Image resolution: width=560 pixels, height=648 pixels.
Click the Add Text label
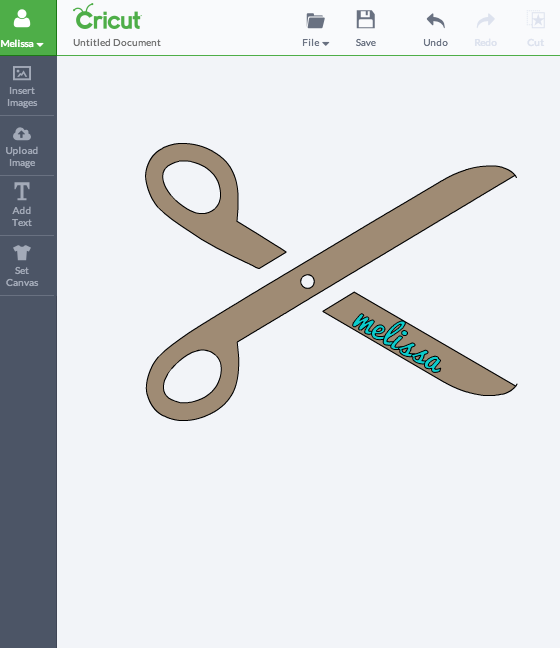coord(22,217)
